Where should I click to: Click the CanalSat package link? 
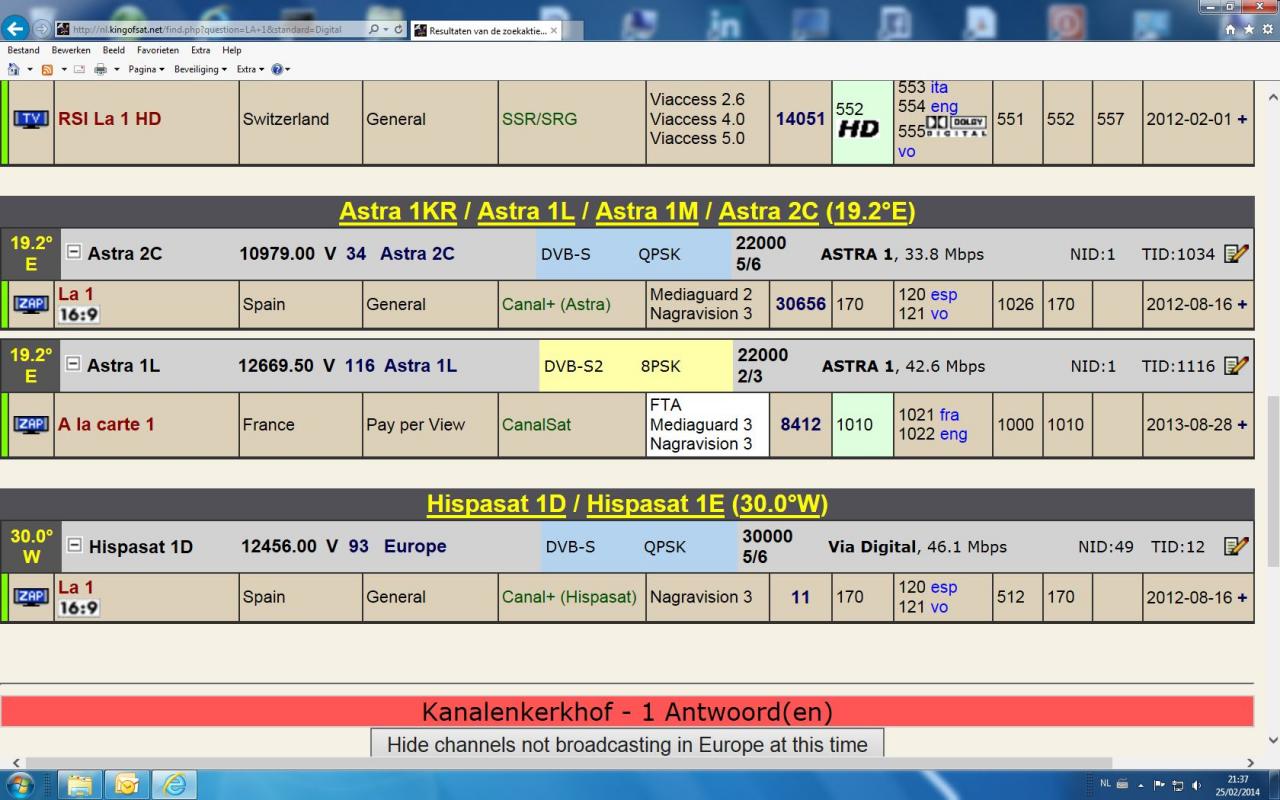[x=536, y=424]
